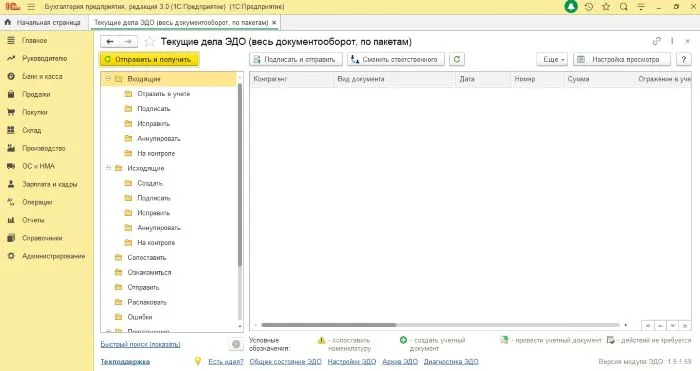This screenshot has width=700, height=371.
Task: Jump to the first row of the table
Action: tap(647, 325)
